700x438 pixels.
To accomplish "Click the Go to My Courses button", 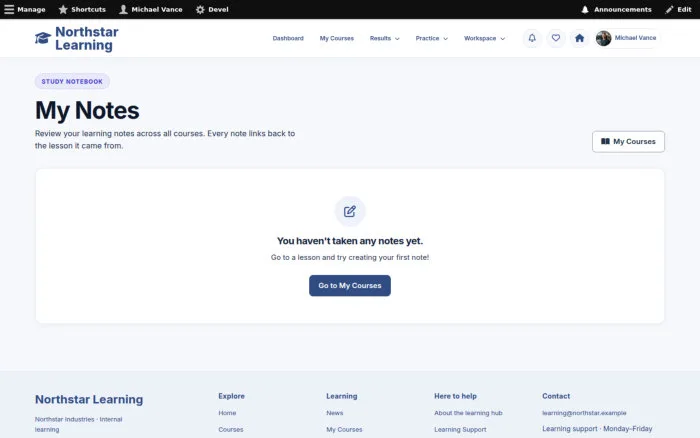I will [350, 286].
